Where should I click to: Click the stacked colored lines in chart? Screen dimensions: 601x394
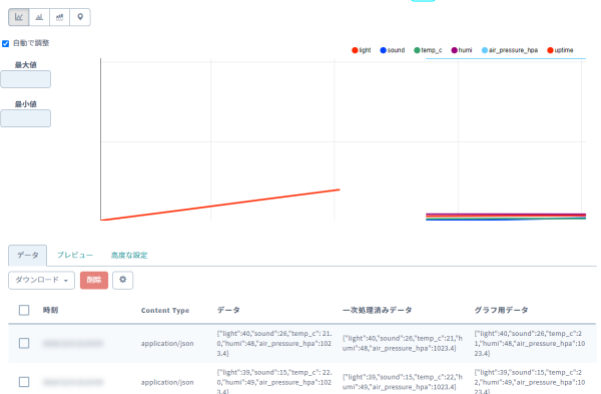tap(506, 217)
